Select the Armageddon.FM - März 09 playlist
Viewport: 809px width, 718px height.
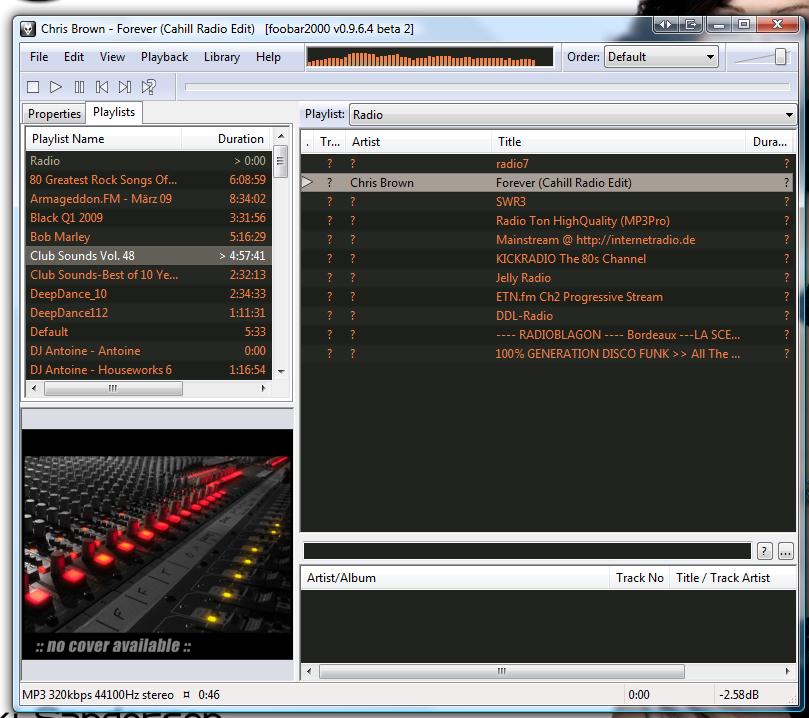pyautogui.click(x=149, y=199)
